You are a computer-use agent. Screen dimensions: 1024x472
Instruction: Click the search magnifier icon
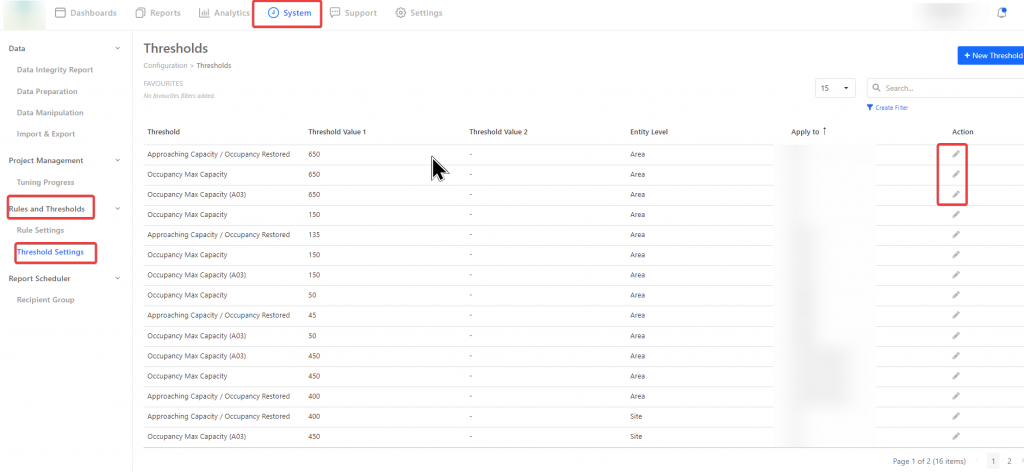pyautogui.click(x=876, y=88)
